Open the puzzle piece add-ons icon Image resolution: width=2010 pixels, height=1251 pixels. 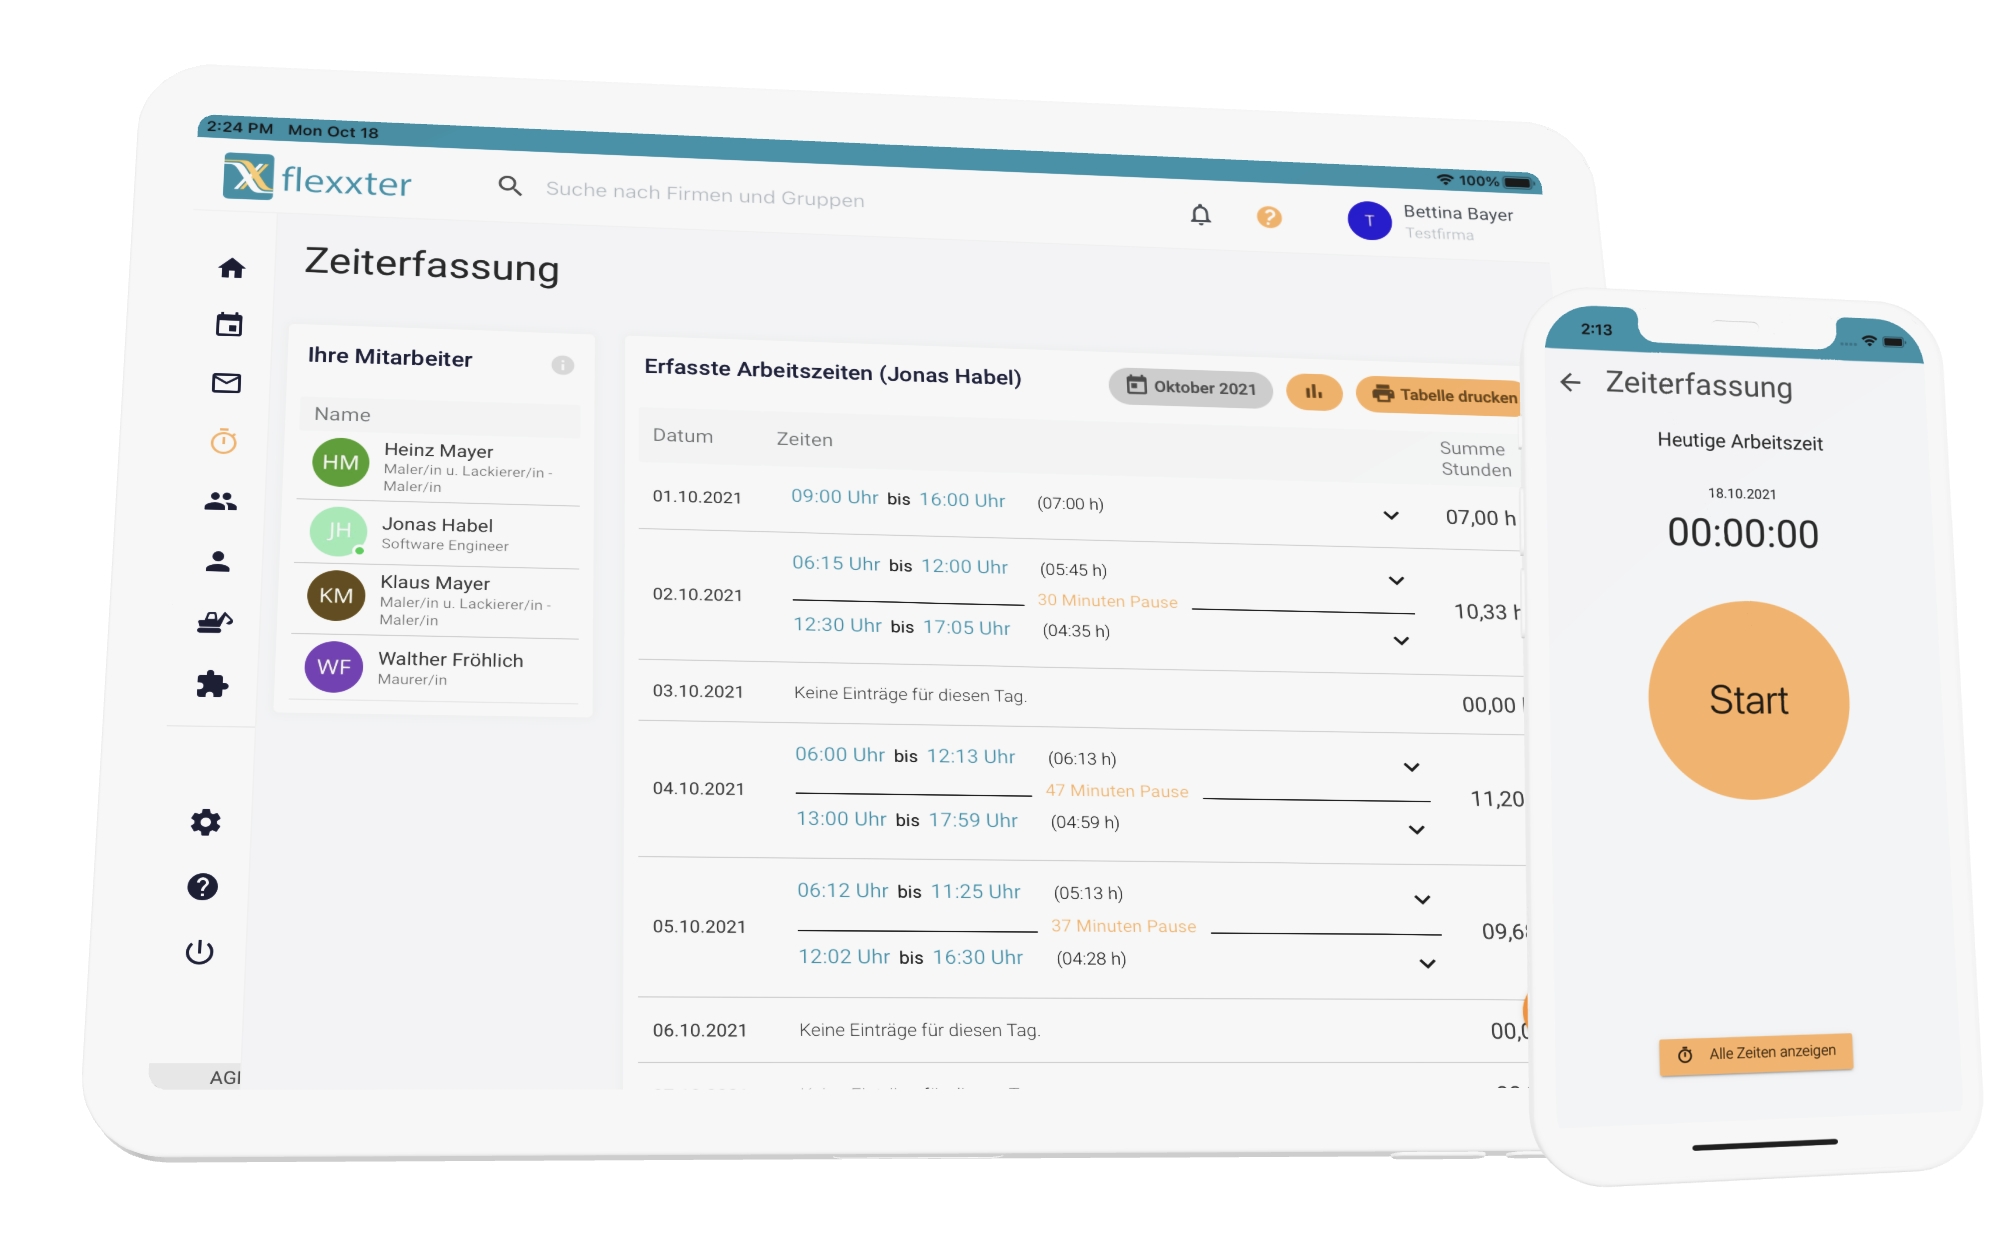(212, 685)
